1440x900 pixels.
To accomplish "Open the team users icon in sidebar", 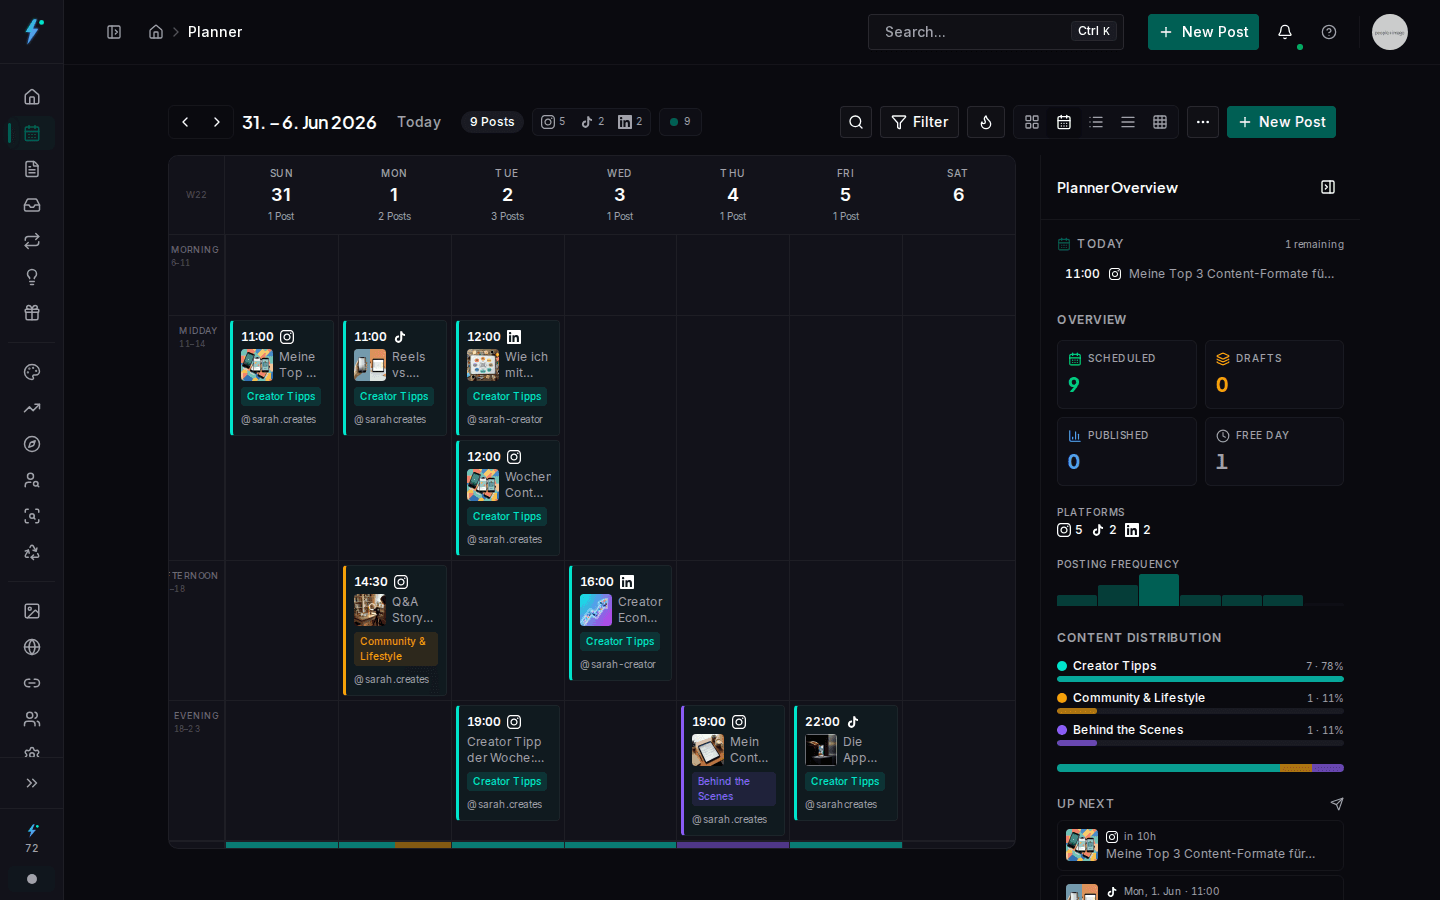I will tap(32, 719).
